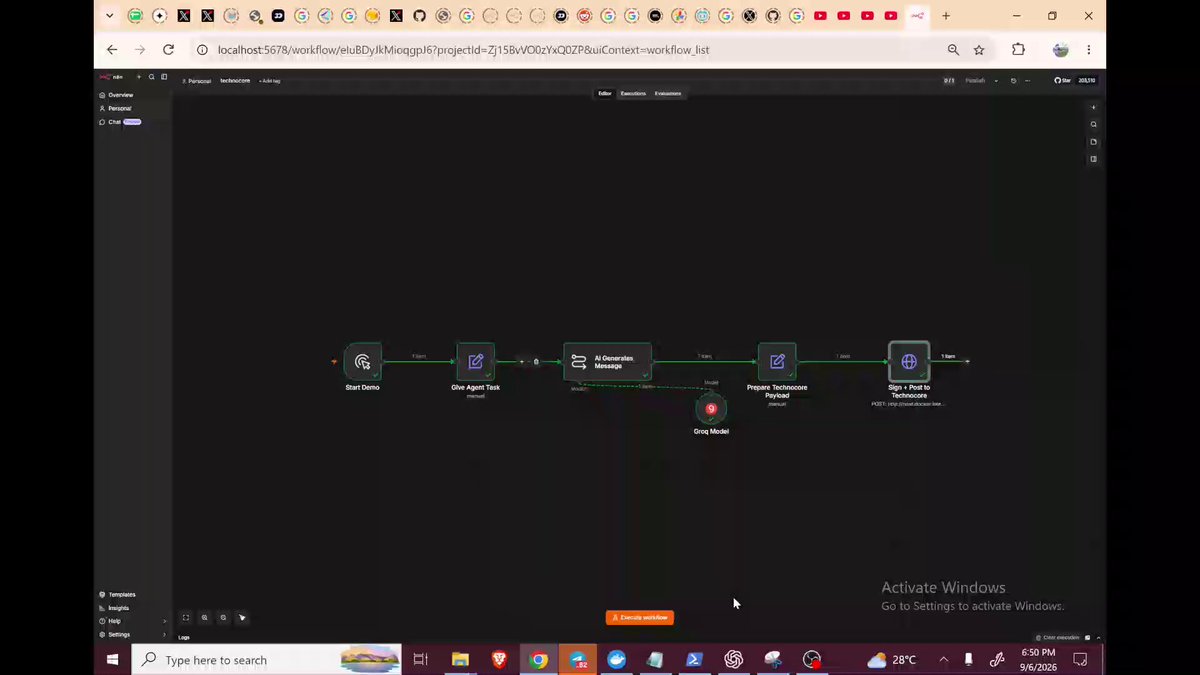Select the Groq Model node
Image resolution: width=1200 pixels, height=675 pixels.
(x=711, y=409)
